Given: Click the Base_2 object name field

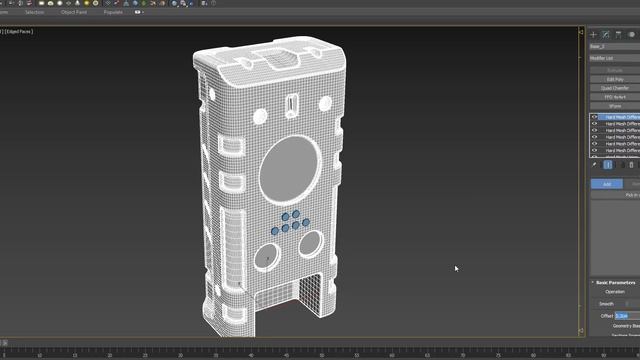Looking at the screenshot, I should [x=615, y=47].
